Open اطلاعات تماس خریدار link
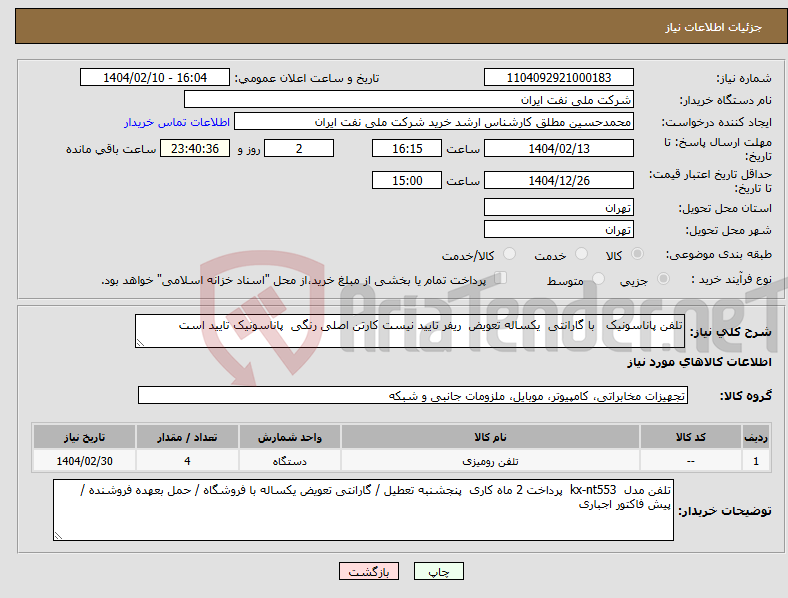The image size is (788, 598). point(177,122)
